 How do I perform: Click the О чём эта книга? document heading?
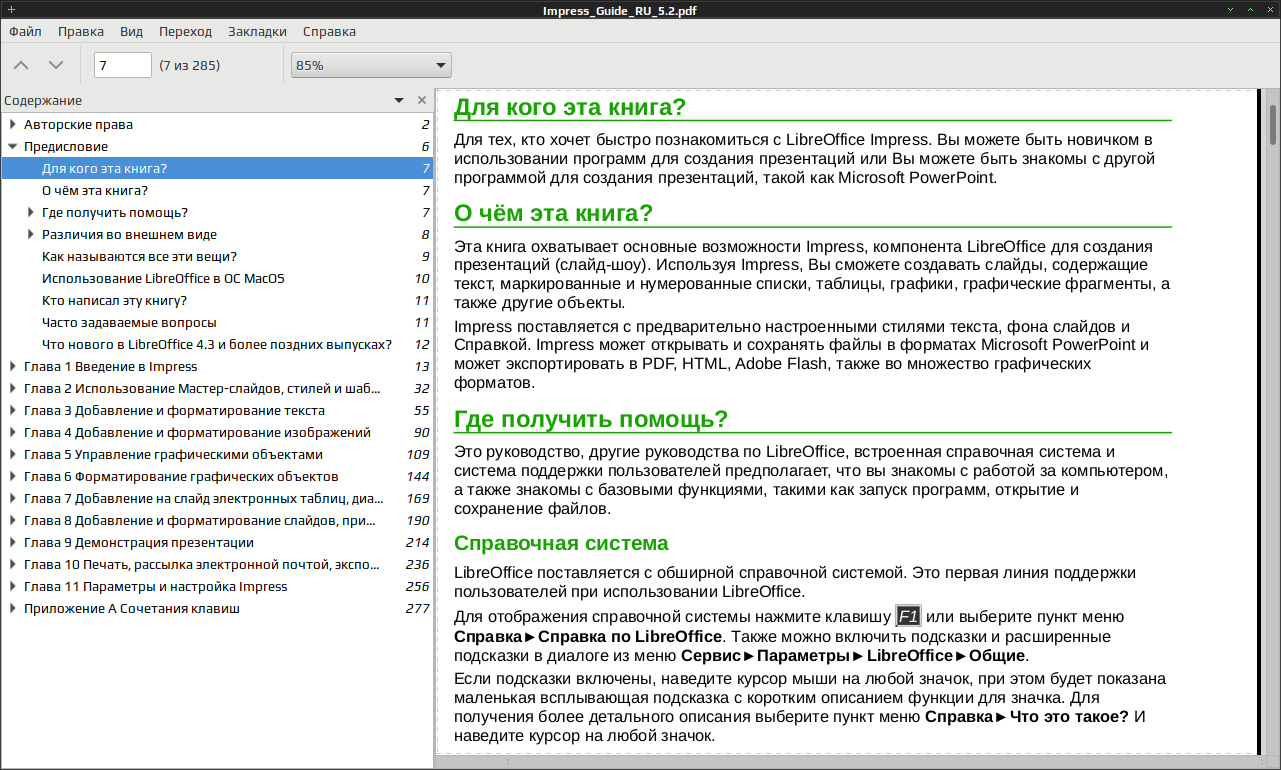[553, 213]
